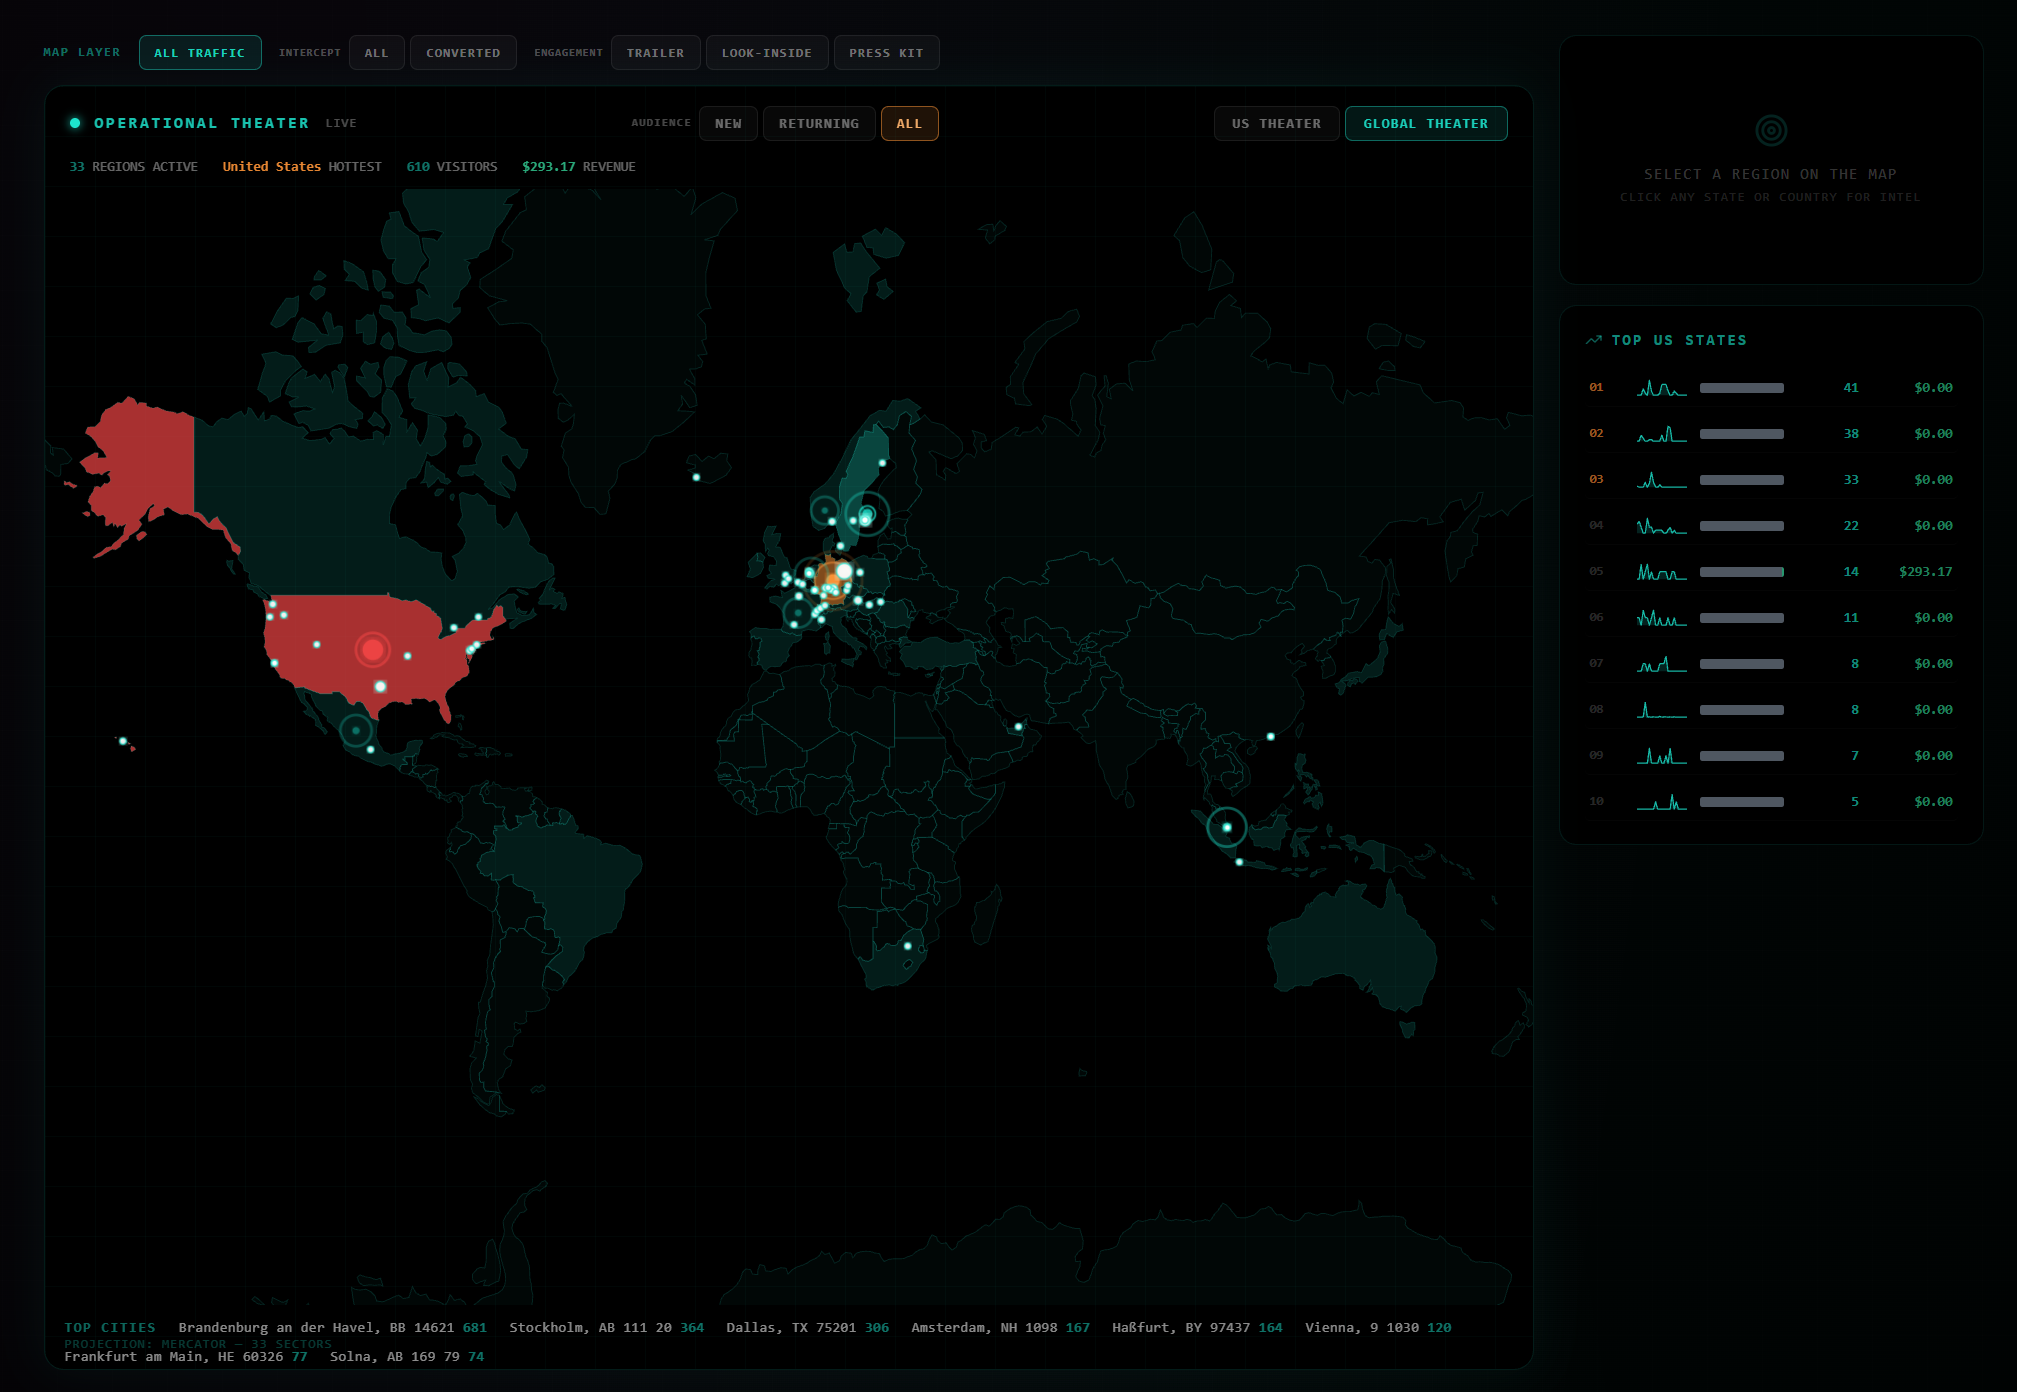2017x1392 pixels.
Task: Click the orange hotspot marker in Germany
Action: (x=832, y=580)
